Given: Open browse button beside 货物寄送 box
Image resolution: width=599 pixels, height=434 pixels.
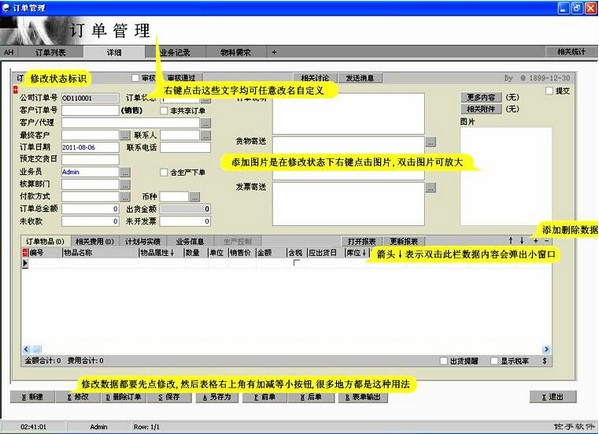Looking at the screenshot, I should pos(431,142).
